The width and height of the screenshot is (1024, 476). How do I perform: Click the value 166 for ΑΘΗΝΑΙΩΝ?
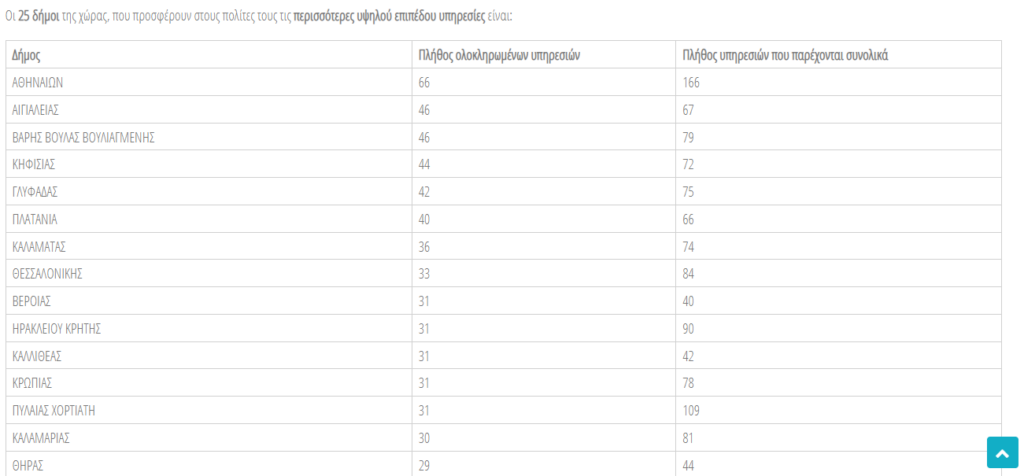coord(839,82)
